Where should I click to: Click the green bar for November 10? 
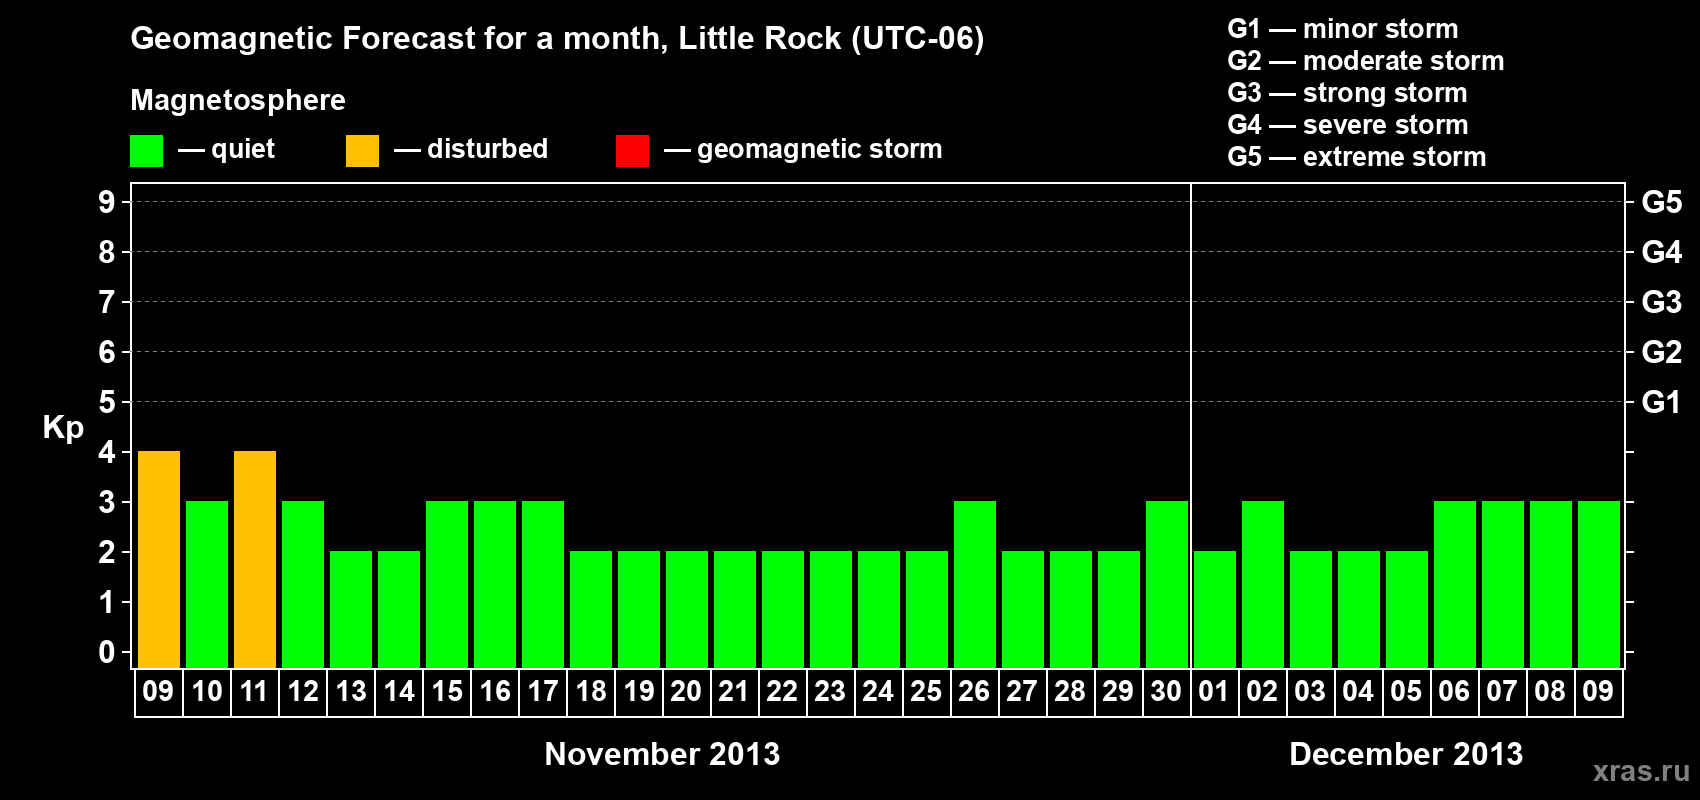coord(207,585)
